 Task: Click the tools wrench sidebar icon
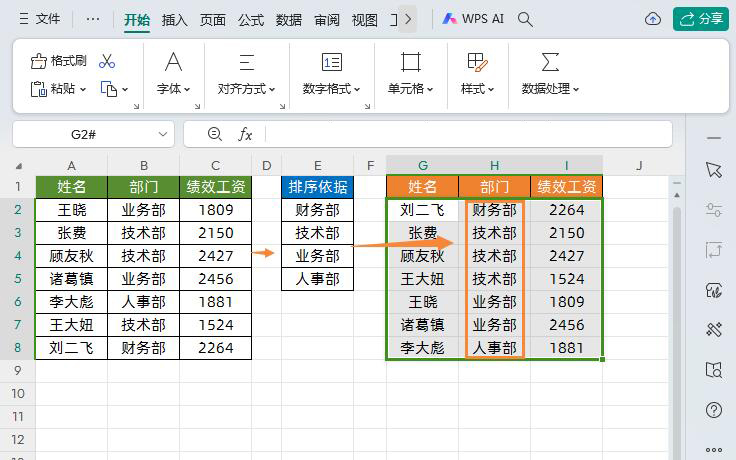point(714,330)
